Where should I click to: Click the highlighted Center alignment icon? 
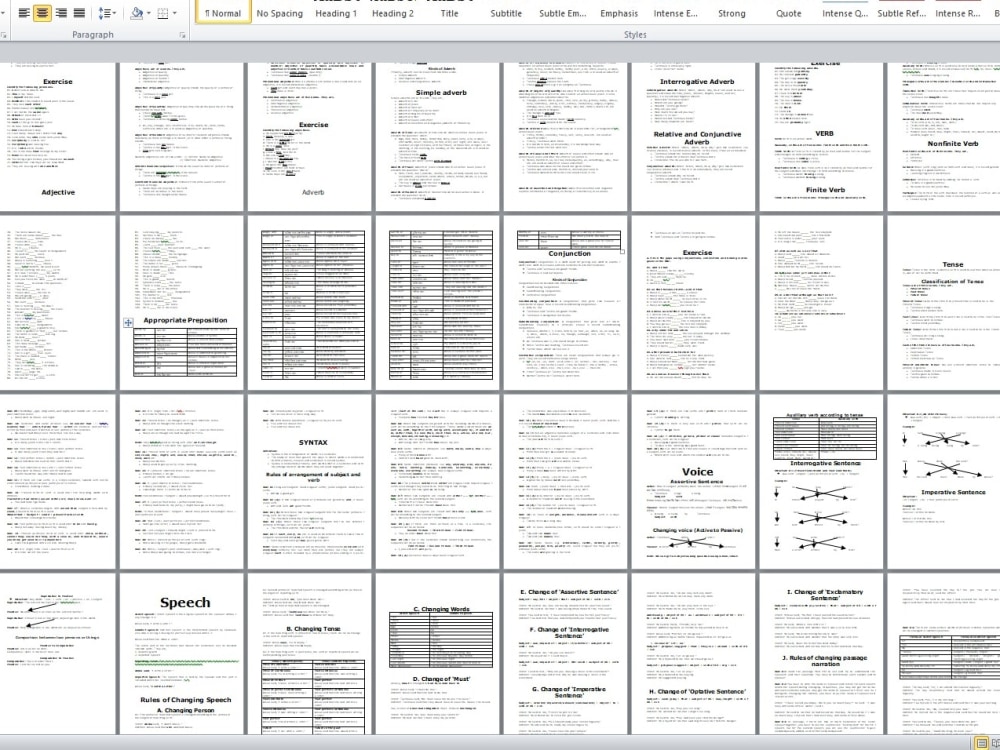tap(42, 12)
